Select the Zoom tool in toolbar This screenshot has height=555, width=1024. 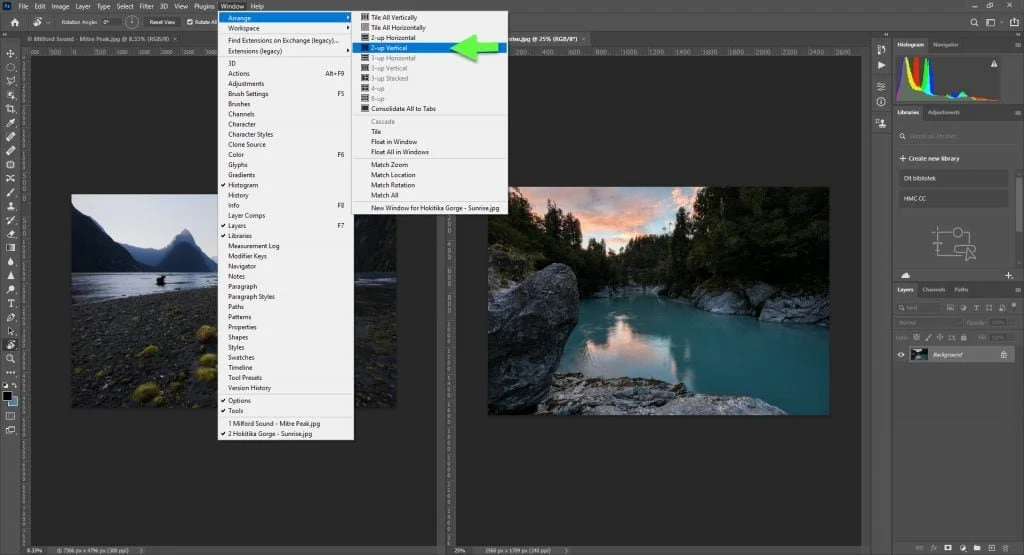[10, 358]
